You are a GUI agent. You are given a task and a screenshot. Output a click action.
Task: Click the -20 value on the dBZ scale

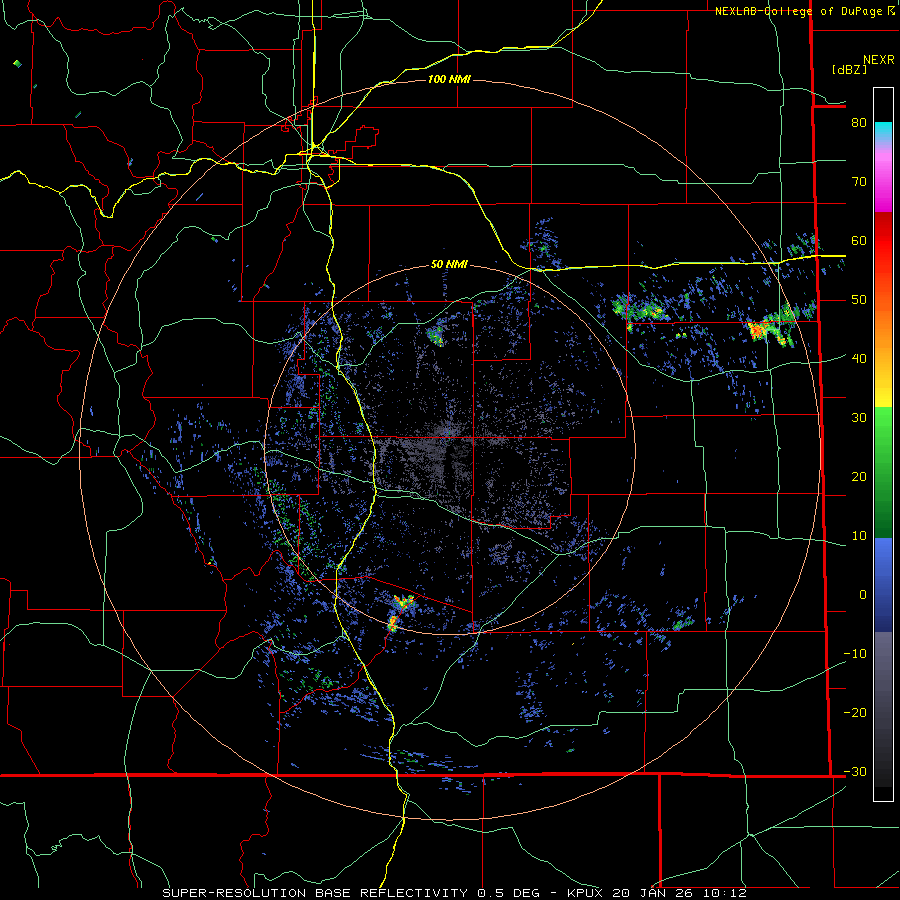click(x=855, y=712)
